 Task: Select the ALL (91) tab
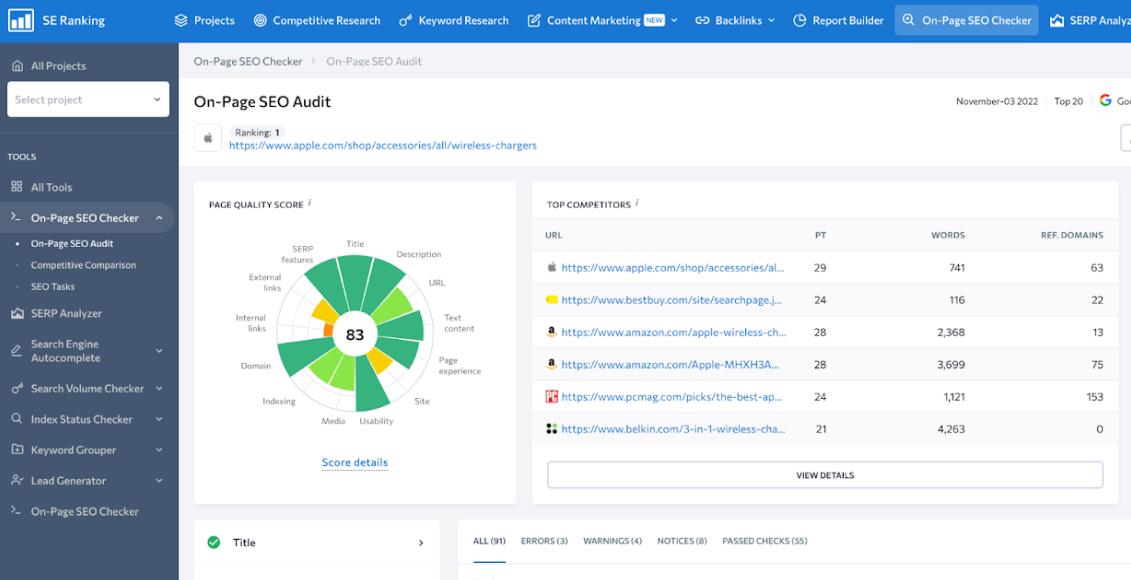(x=489, y=541)
